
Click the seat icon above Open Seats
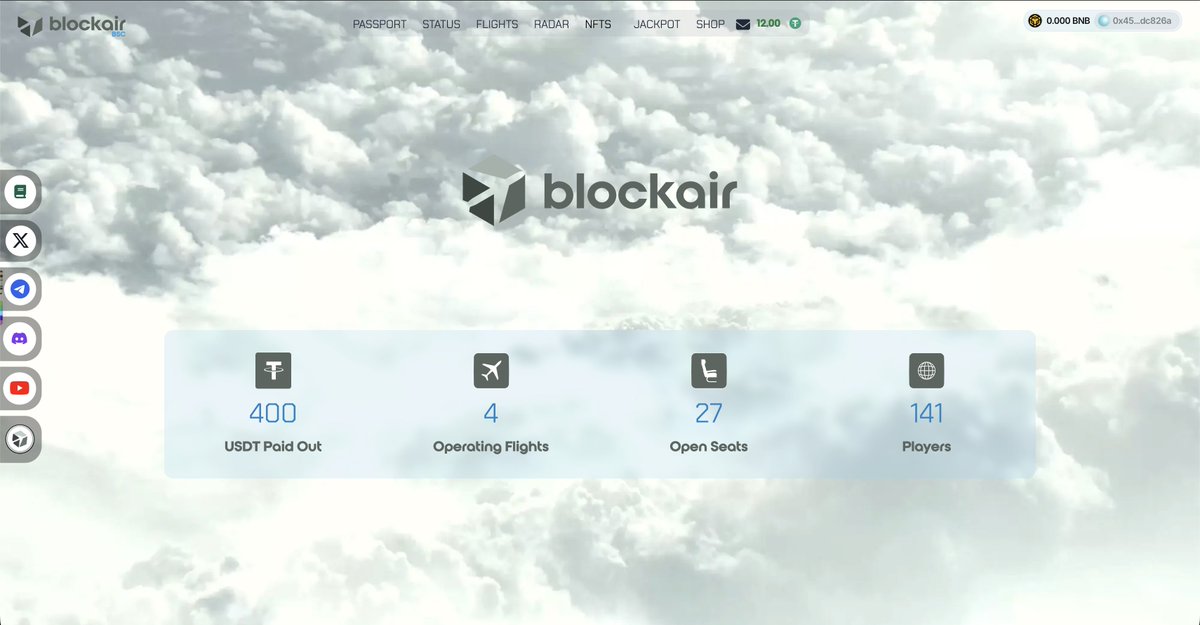coord(709,371)
